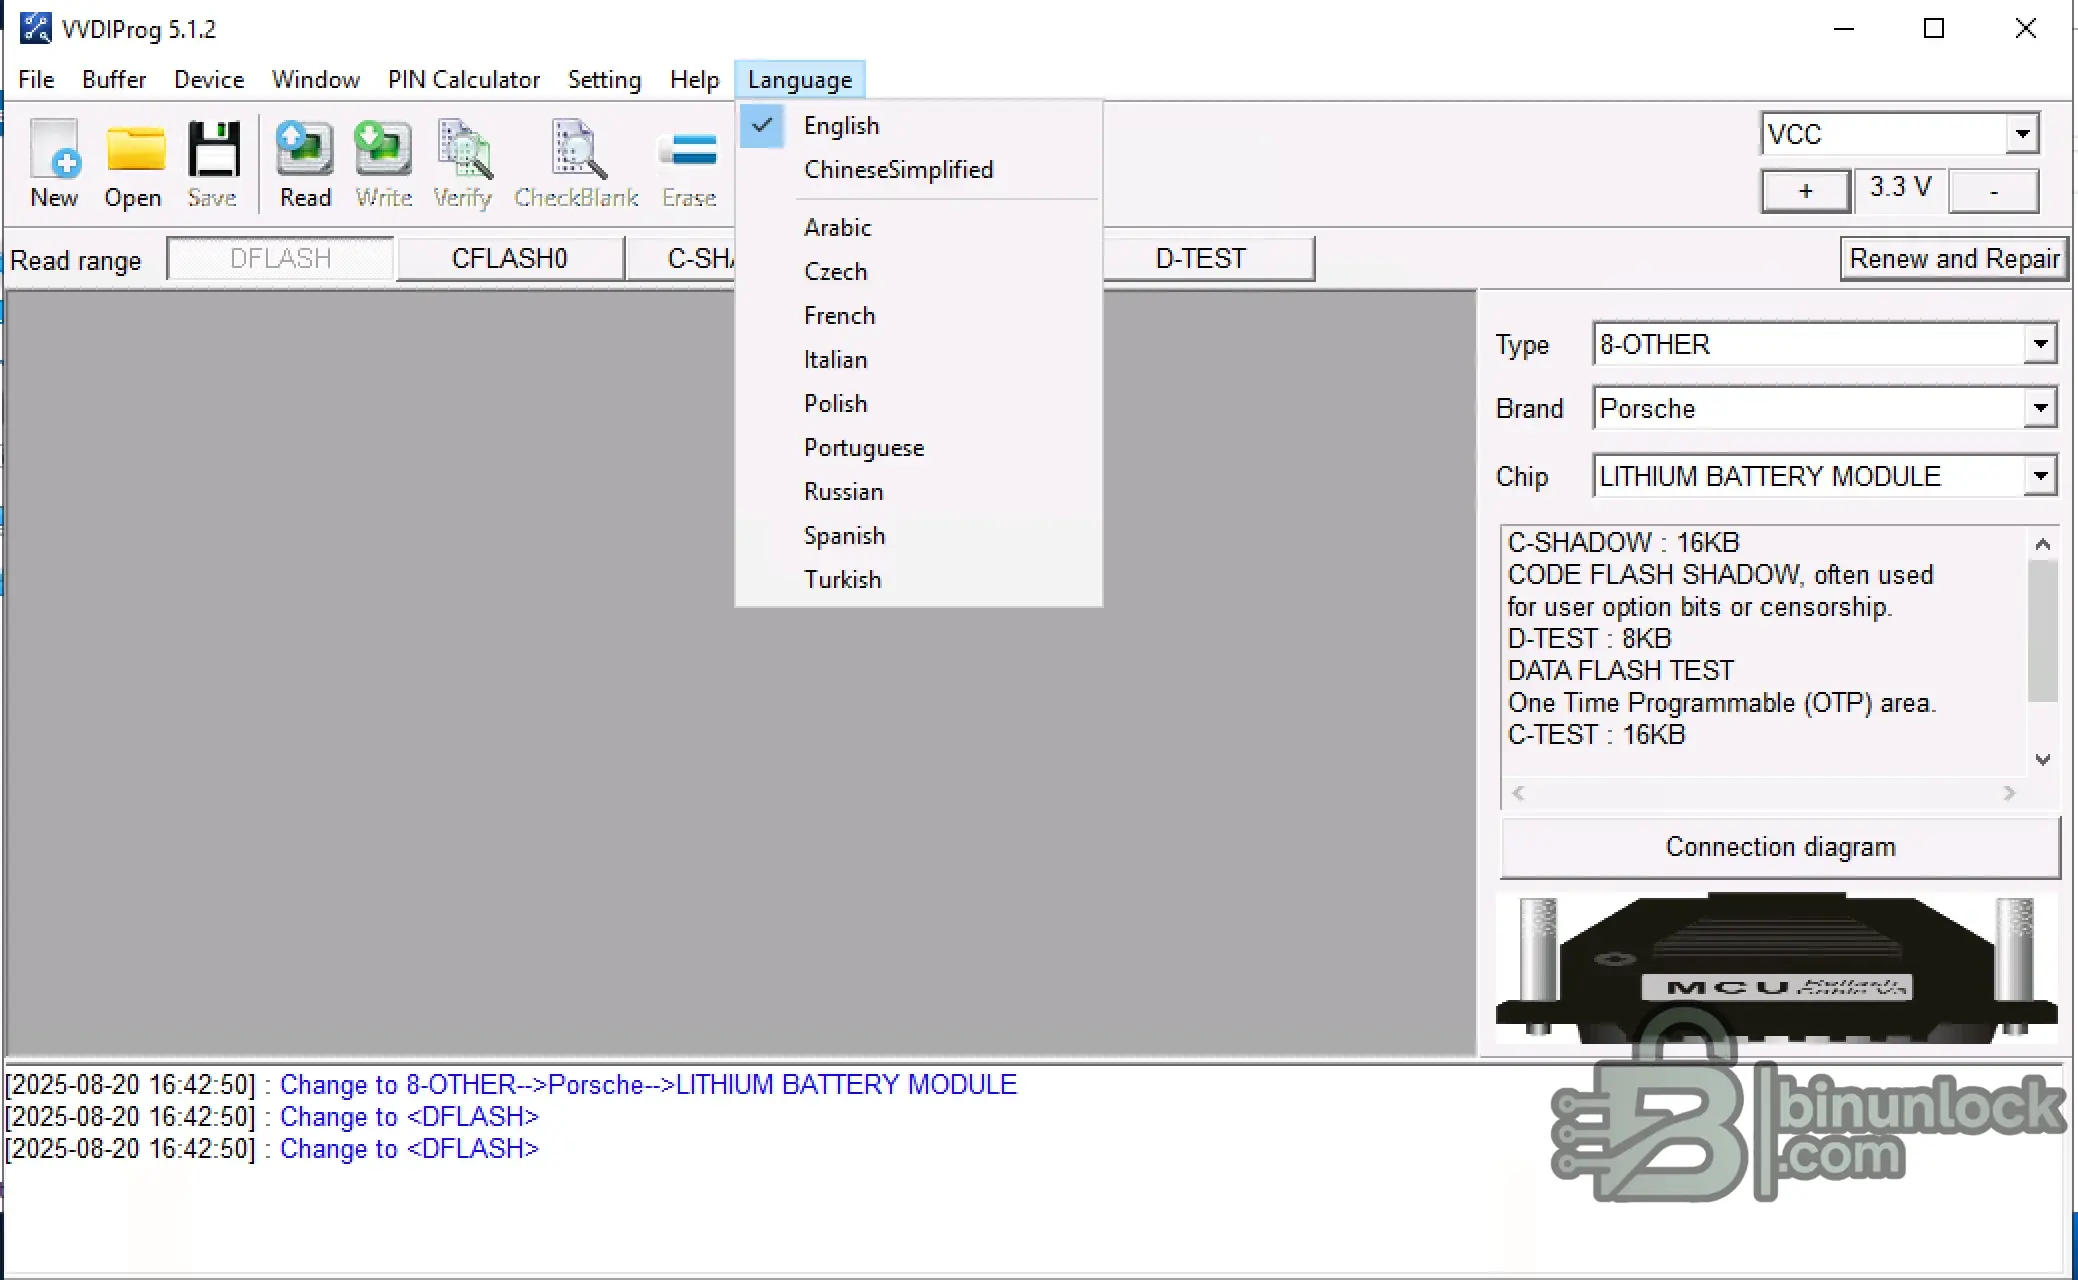The height and width of the screenshot is (1280, 2078).
Task: Expand the Chip LITHIUM BATTERY MODULE dropdown
Action: click(x=2040, y=476)
